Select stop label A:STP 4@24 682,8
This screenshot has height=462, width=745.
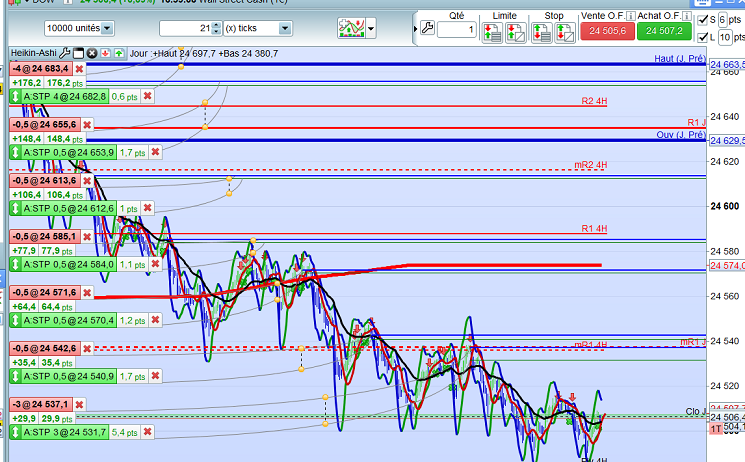coord(65,96)
